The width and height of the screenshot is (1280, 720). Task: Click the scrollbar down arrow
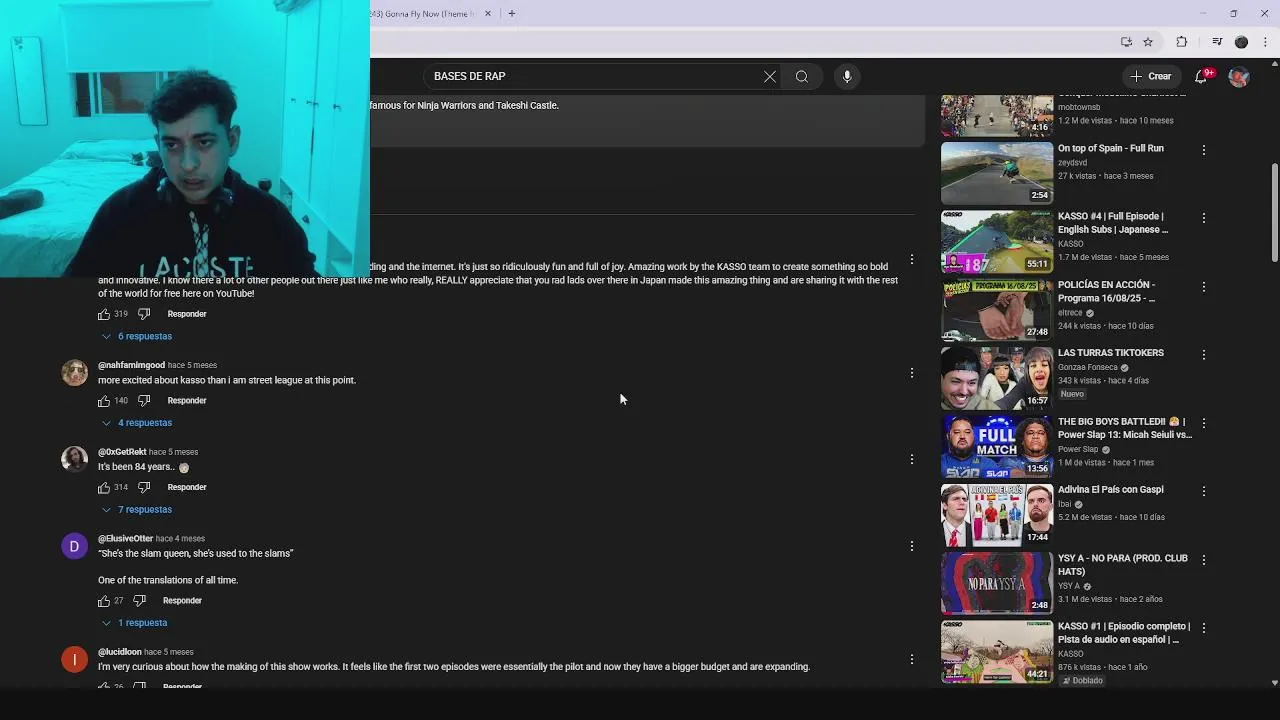coord(1274,682)
